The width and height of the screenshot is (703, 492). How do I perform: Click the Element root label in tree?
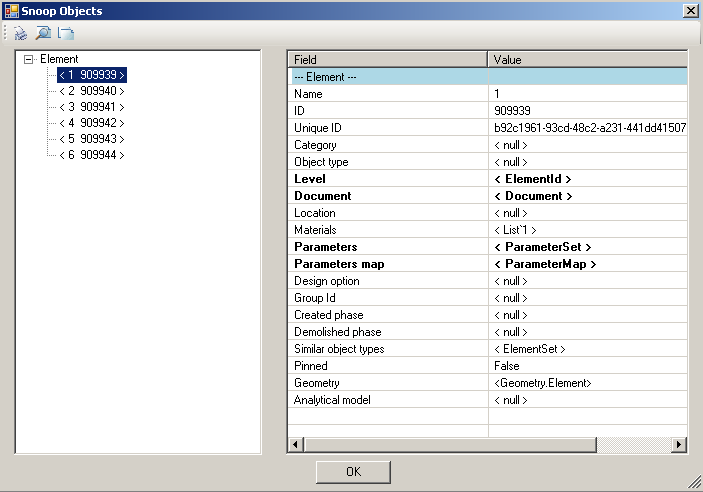[59, 59]
